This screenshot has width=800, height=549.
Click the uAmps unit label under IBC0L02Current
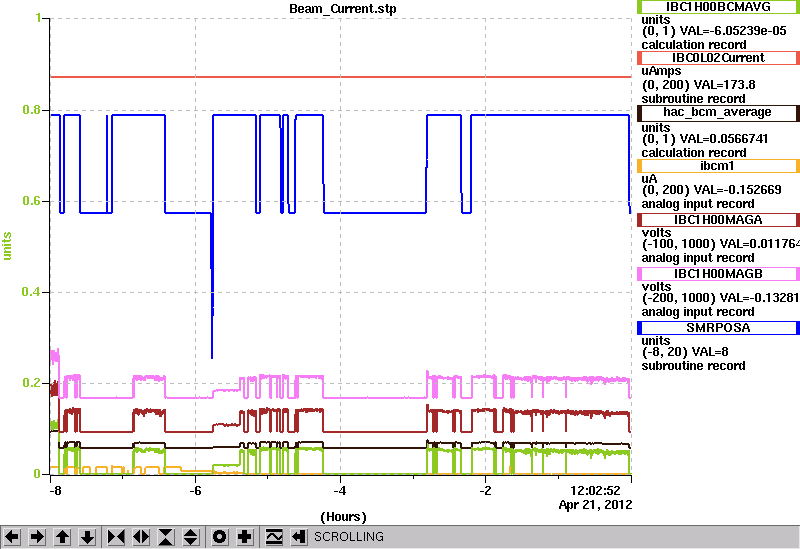tap(661, 71)
